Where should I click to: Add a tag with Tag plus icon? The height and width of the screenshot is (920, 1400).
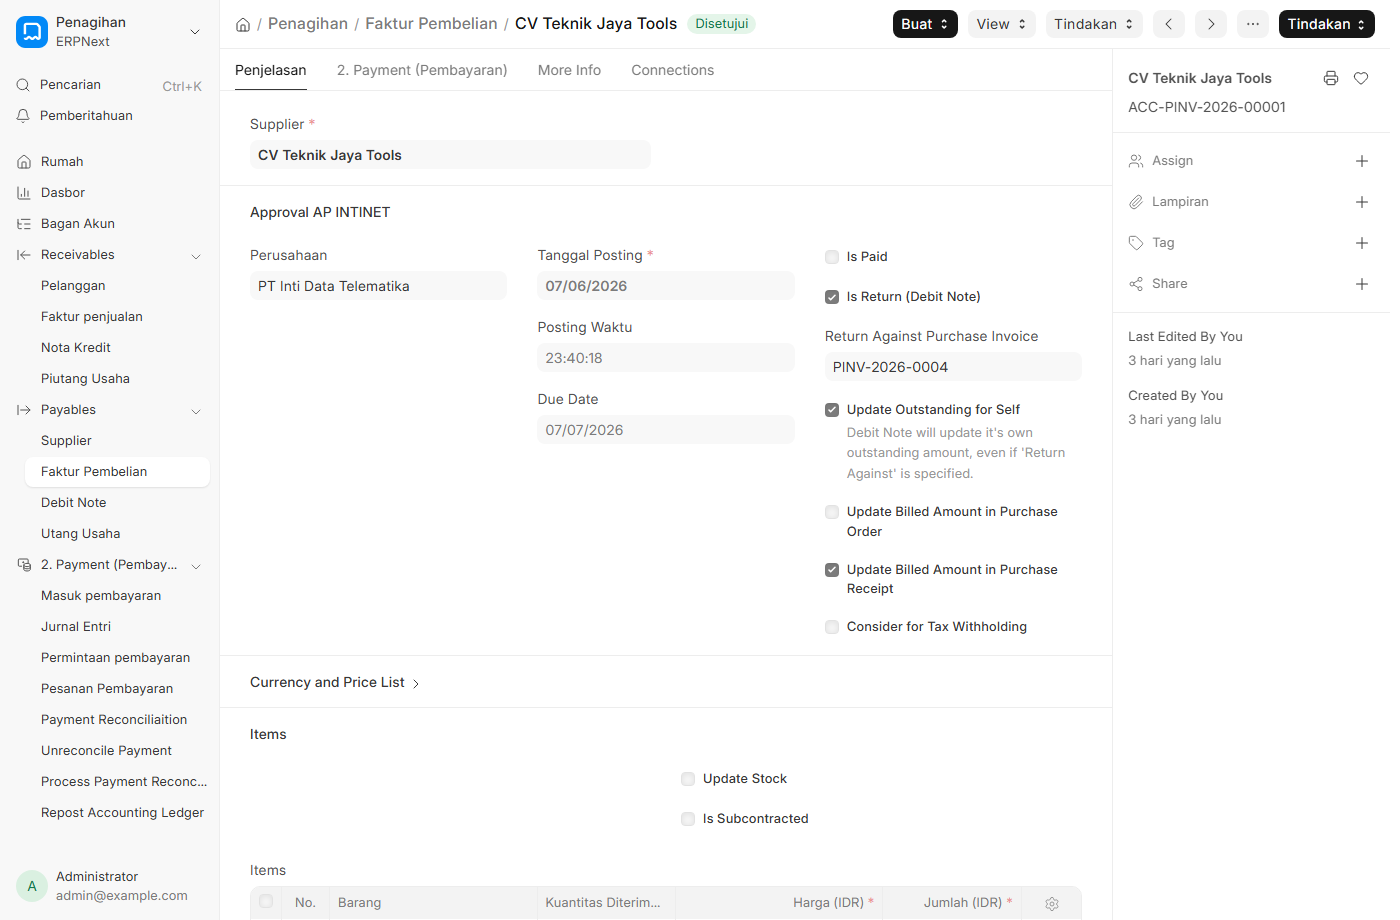[1362, 243]
